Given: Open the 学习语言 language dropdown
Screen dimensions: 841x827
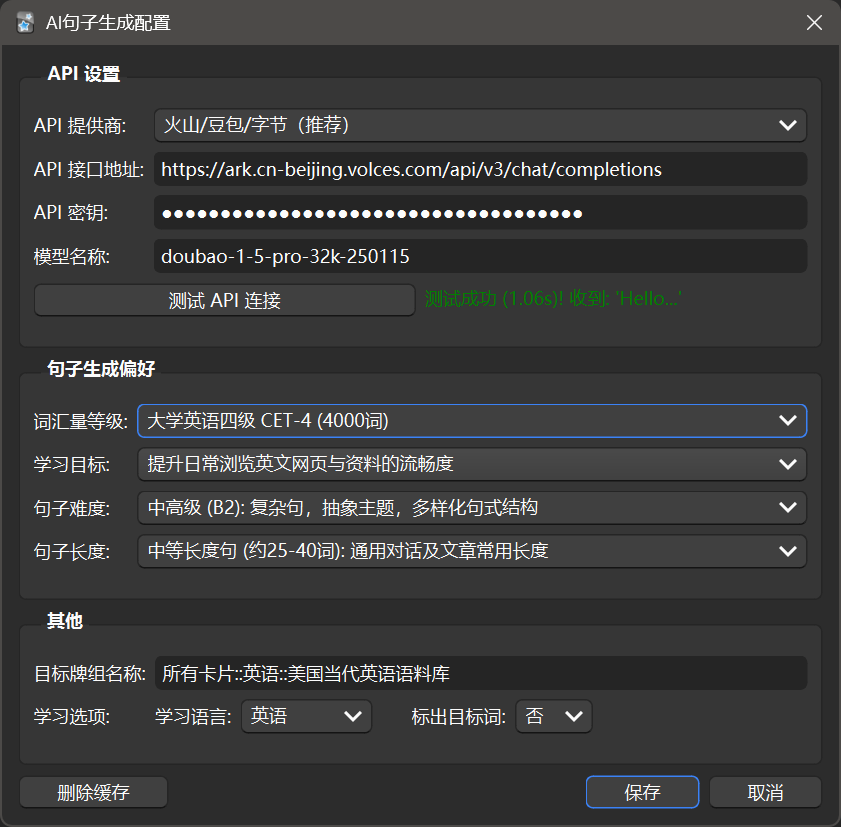Looking at the screenshot, I should pos(306,716).
